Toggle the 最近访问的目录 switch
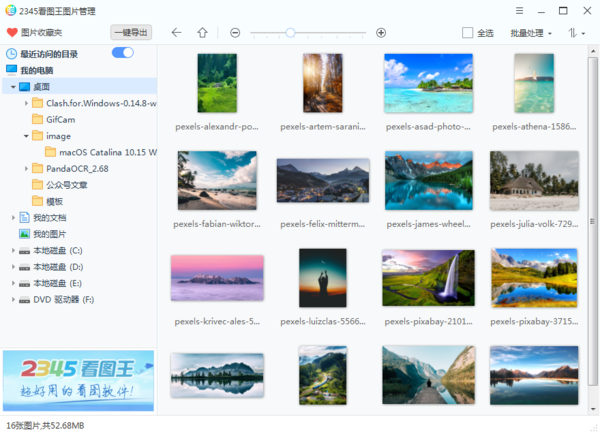600x434 pixels. [x=123, y=53]
